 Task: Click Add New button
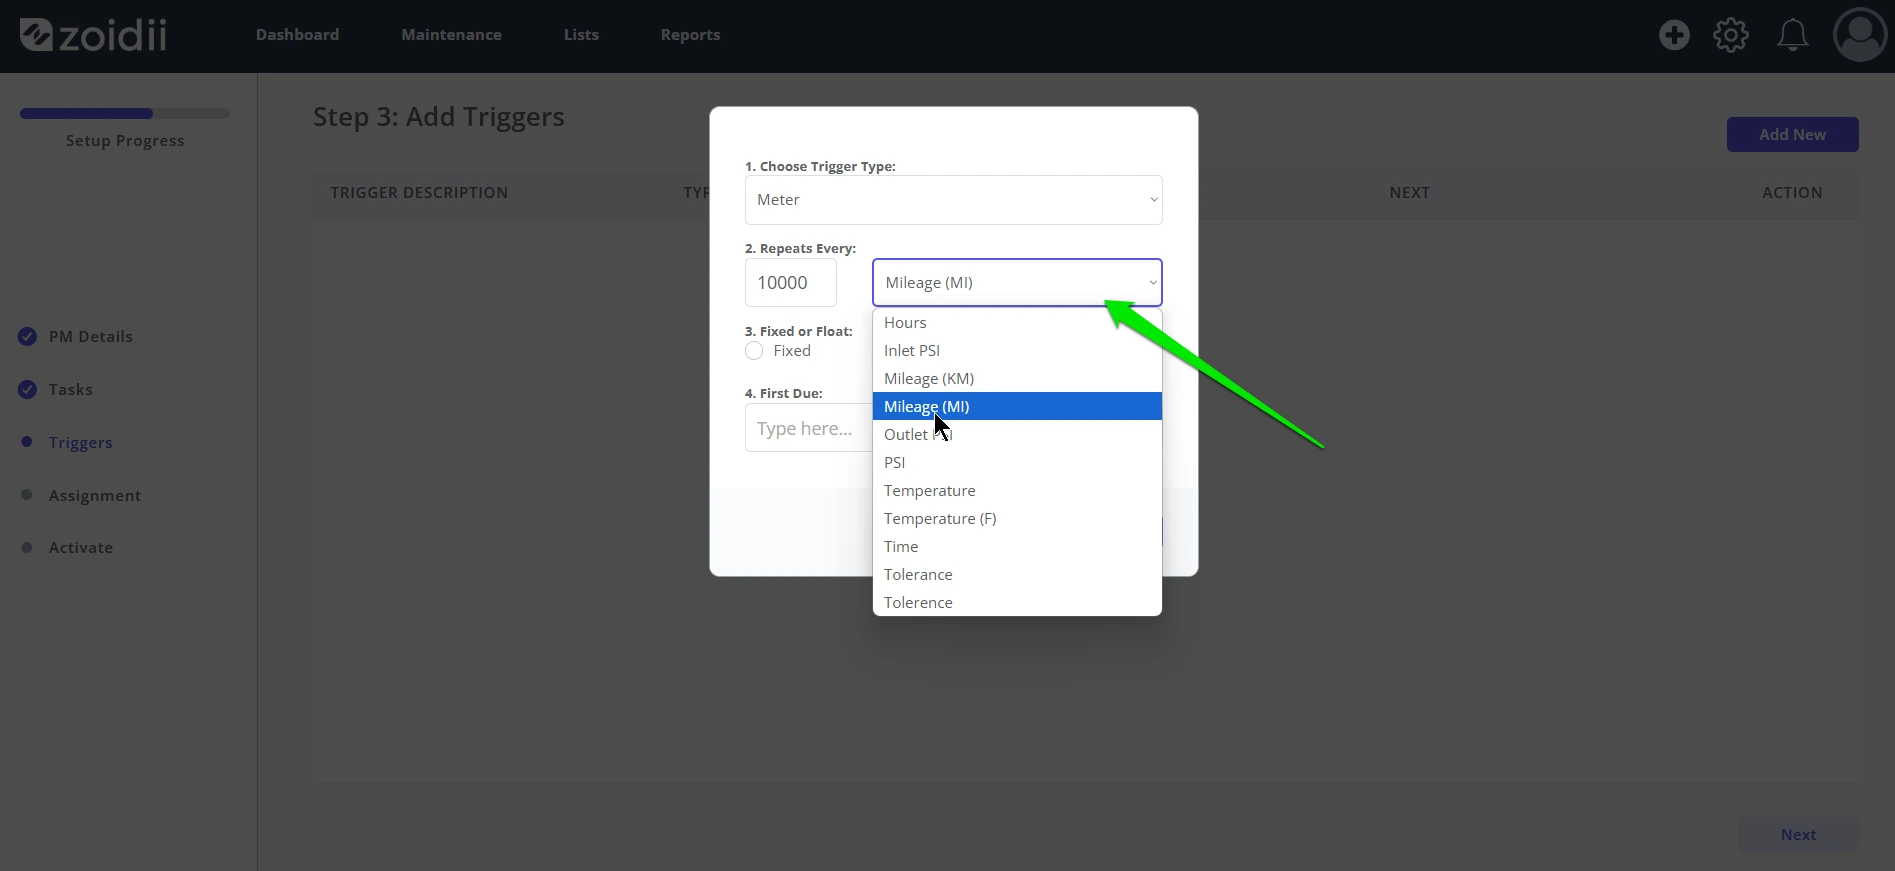point(1792,135)
